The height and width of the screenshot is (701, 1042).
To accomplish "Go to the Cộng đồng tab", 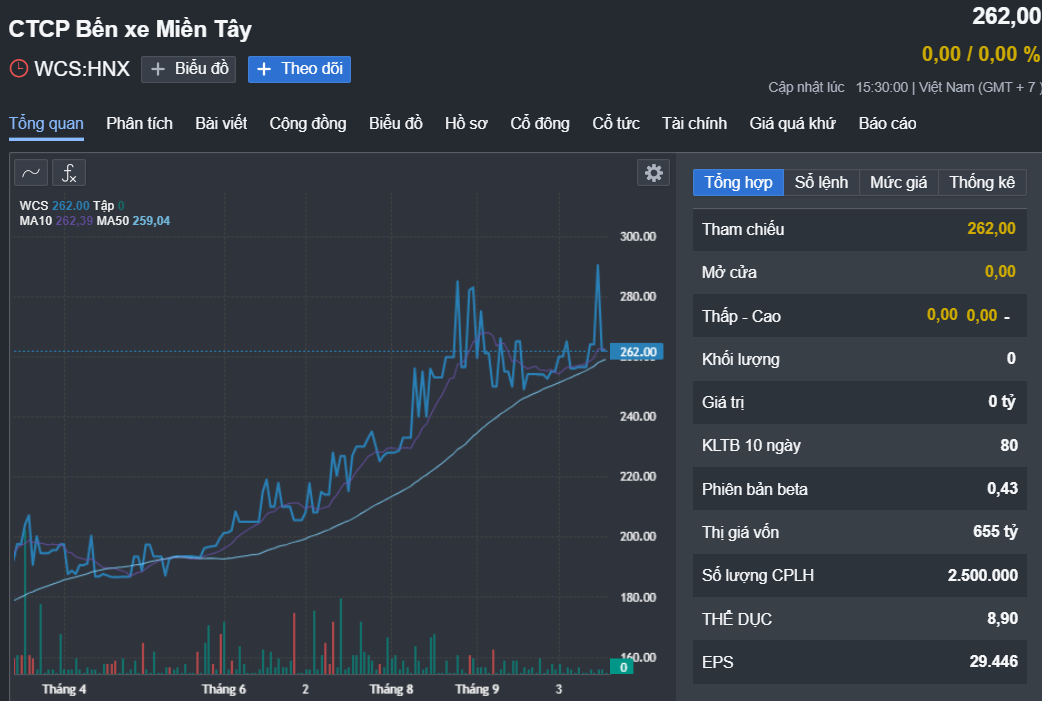I will click(x=308, y=123).
